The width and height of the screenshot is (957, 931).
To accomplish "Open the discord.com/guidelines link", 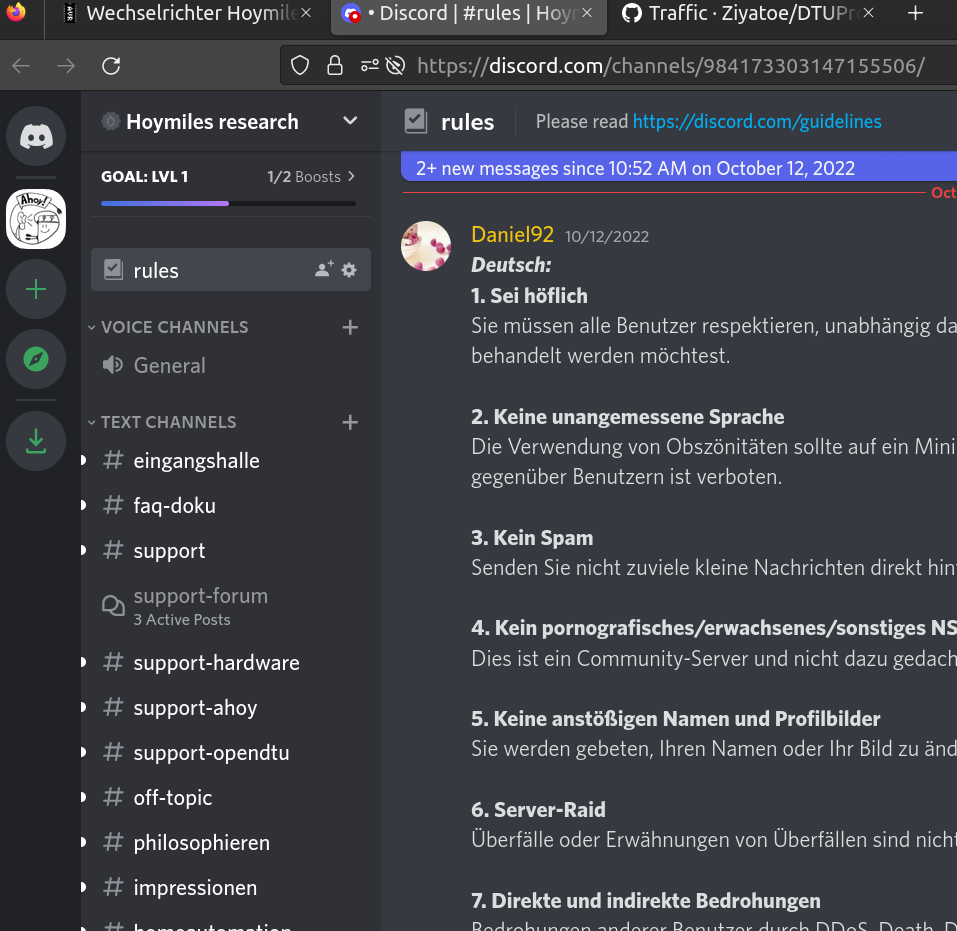I will tap(757, 121).
